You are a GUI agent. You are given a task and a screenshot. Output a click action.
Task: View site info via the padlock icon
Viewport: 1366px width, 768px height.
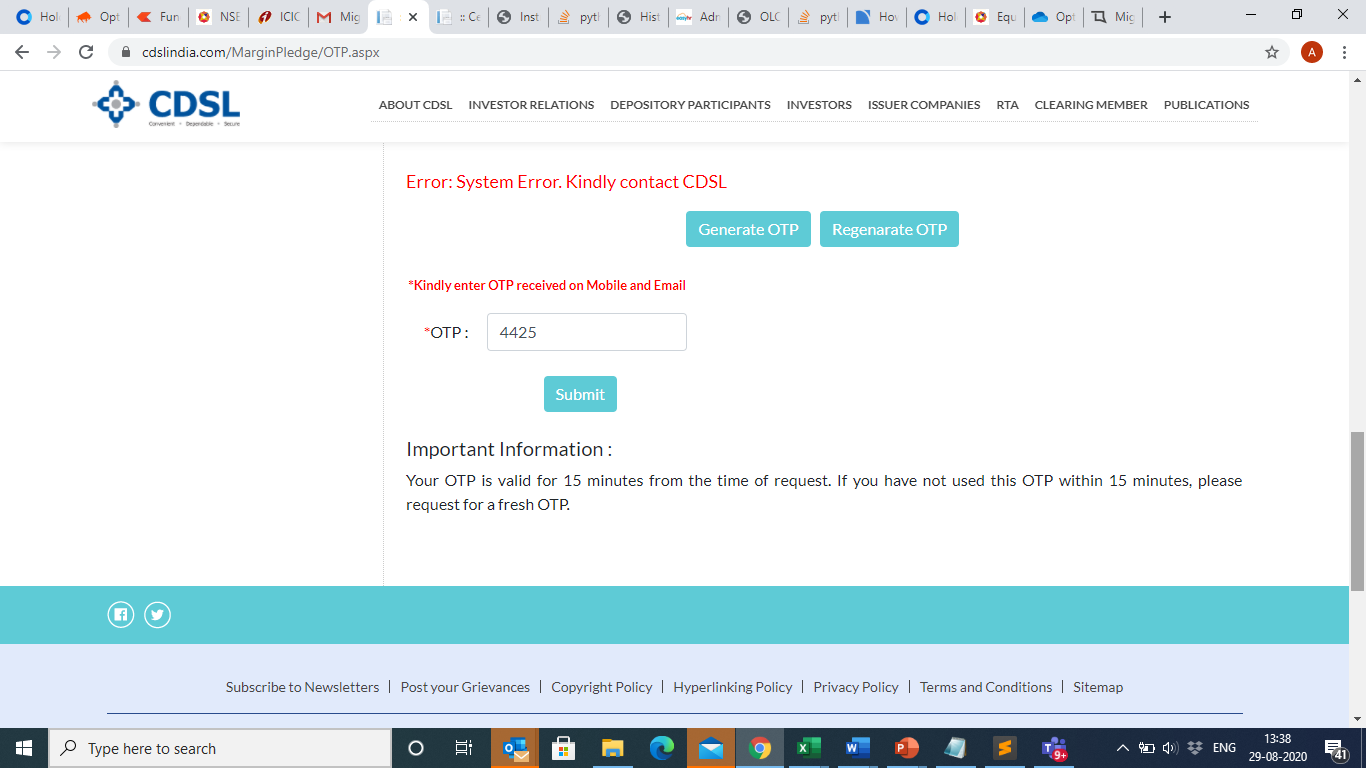(x=126, y=52)
